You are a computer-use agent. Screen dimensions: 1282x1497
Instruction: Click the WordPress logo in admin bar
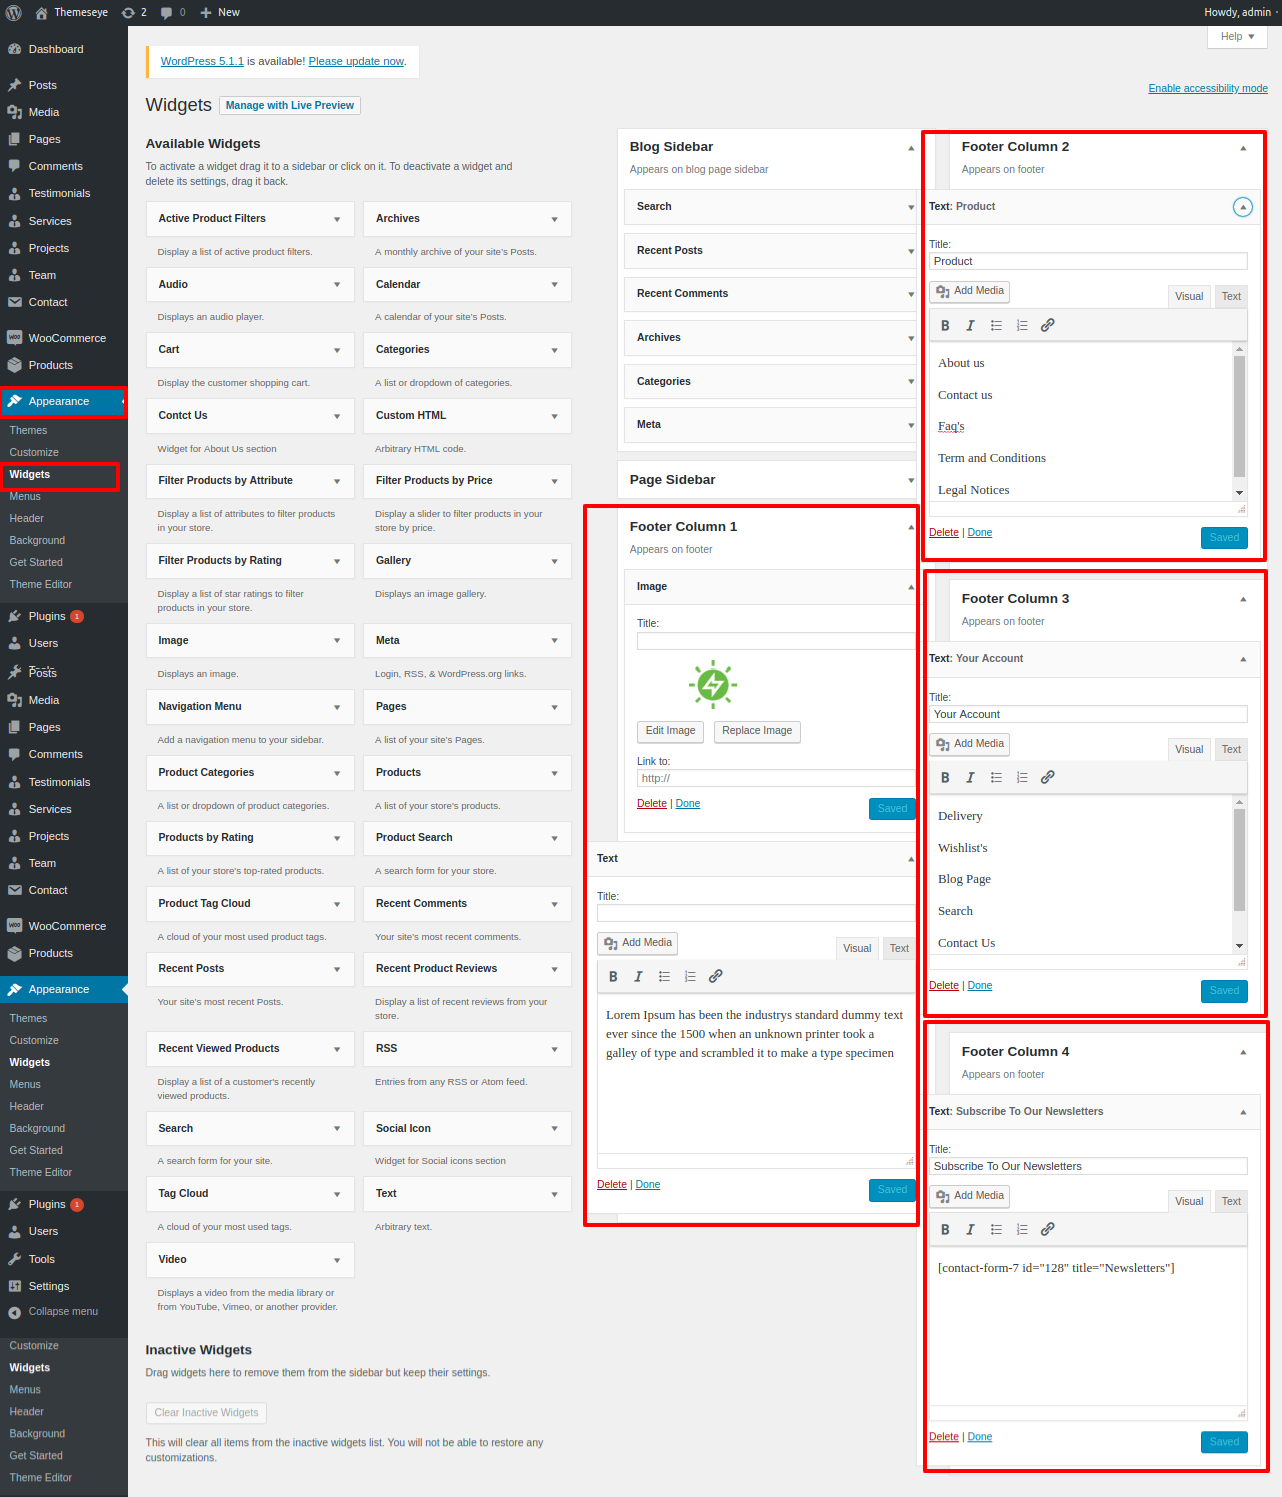click(14, 13)
